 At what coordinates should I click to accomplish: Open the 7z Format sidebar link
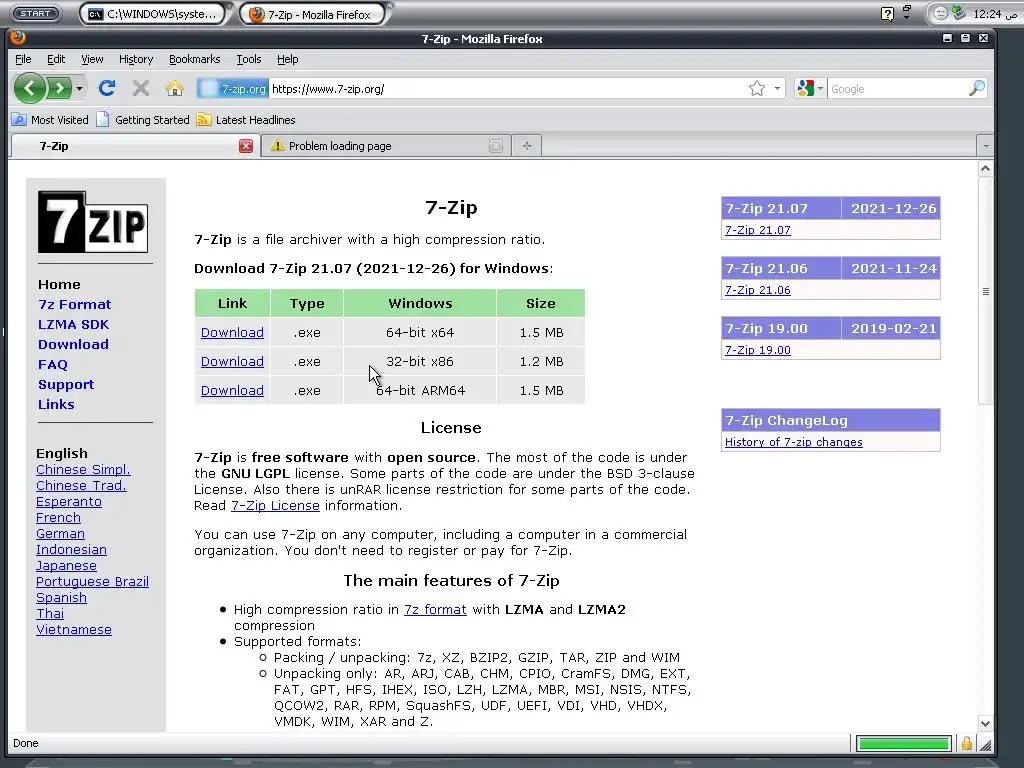click(x=74, y=304)
